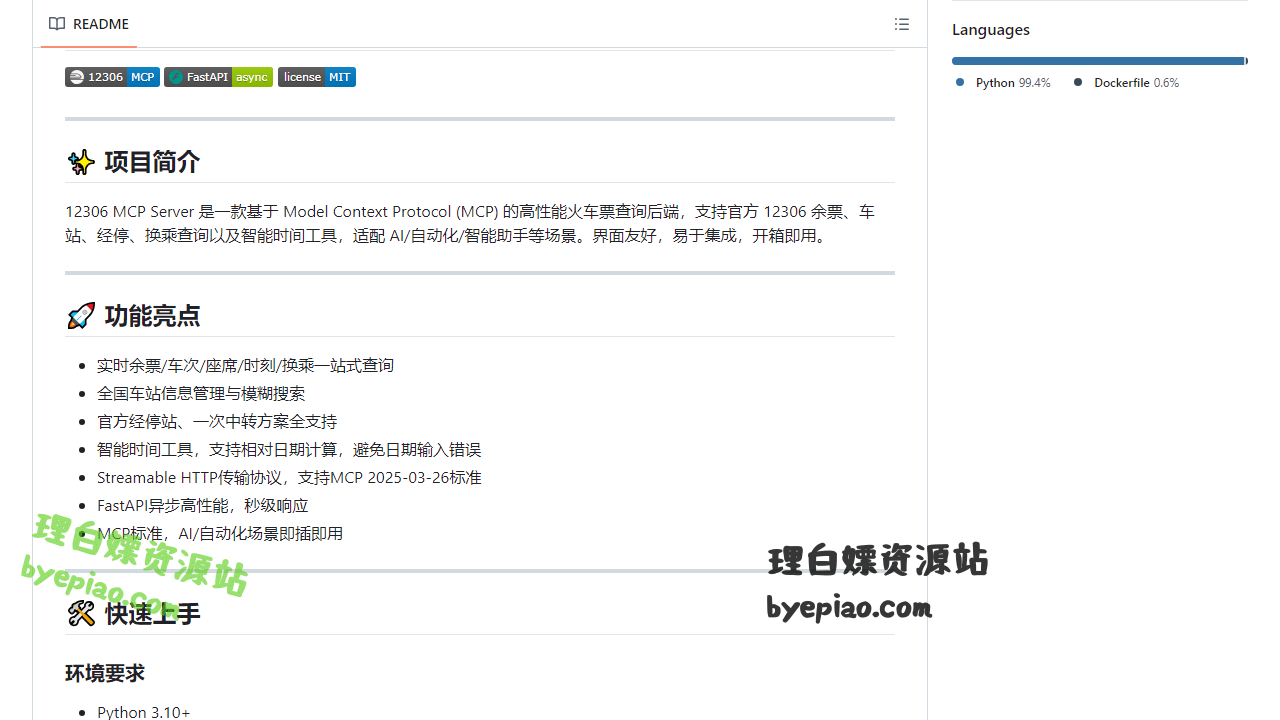Click the bullet starting 'Streamable HTTP传输协议'
Image resolution: width=1280 pixels, height=720 pixels.
click(289, 478)
